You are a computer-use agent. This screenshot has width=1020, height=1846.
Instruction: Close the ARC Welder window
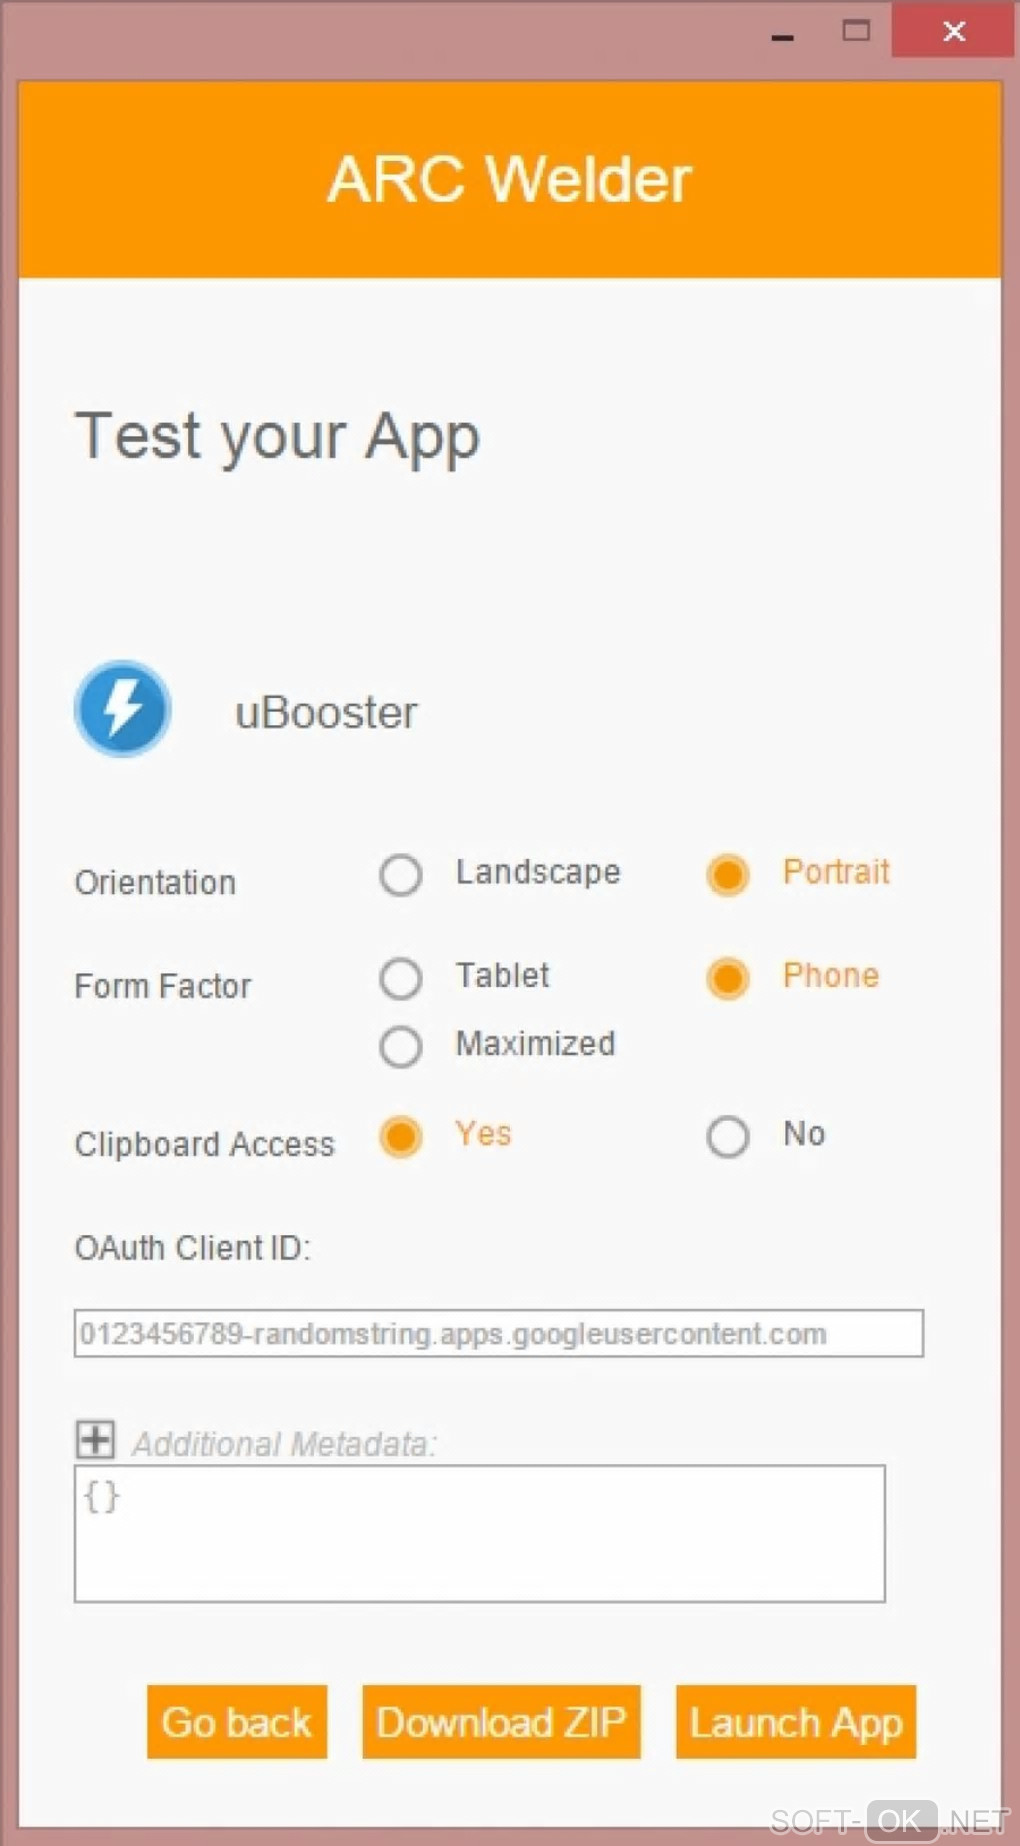pos(954,31)
